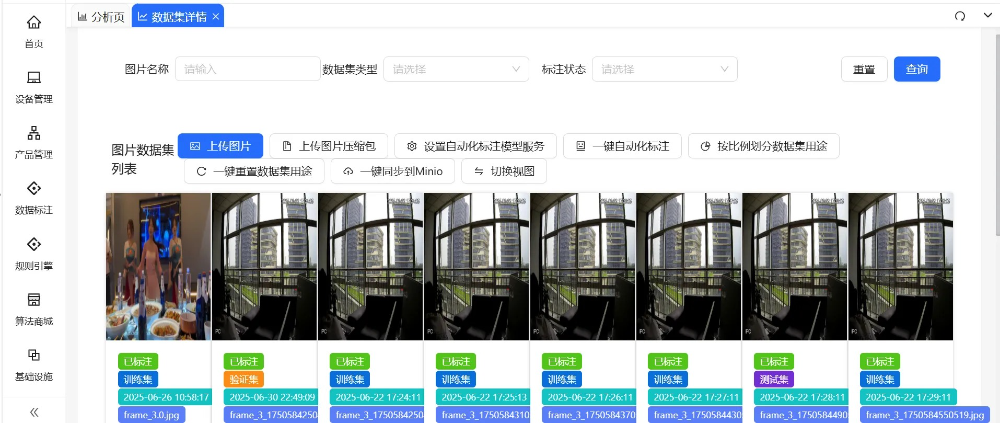Image resolution: width=1000 pixels, height=423 pixels.
Task: Click the 上传图片 button
Action: tap(220, 146)
